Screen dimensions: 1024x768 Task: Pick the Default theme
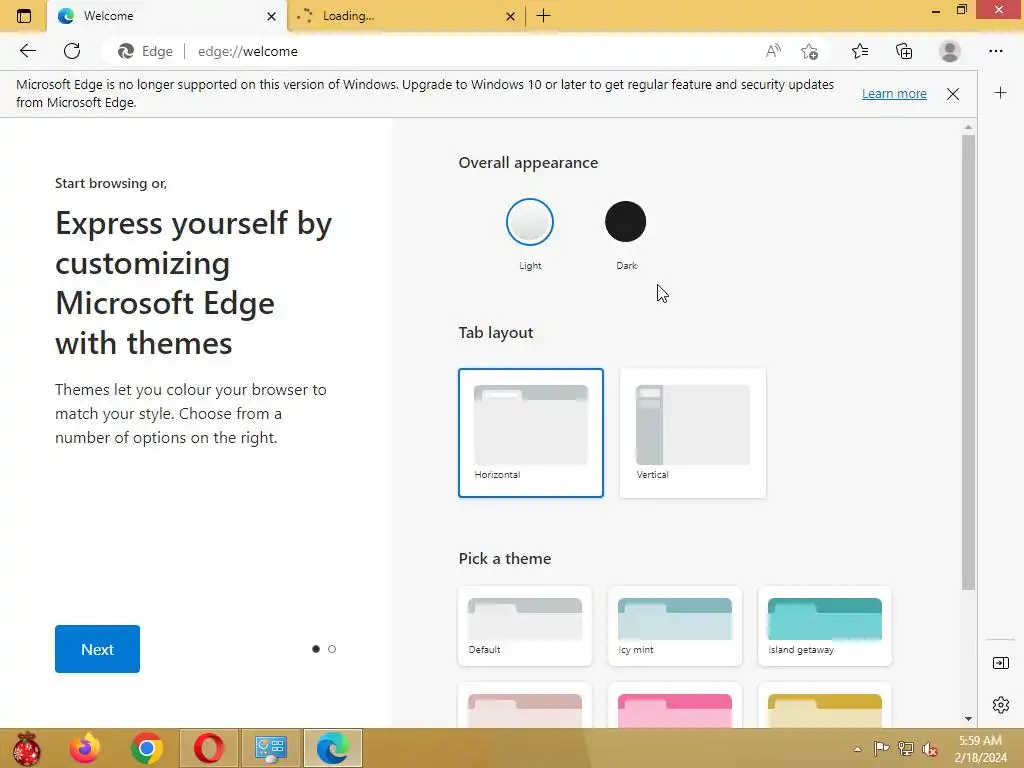525,626
